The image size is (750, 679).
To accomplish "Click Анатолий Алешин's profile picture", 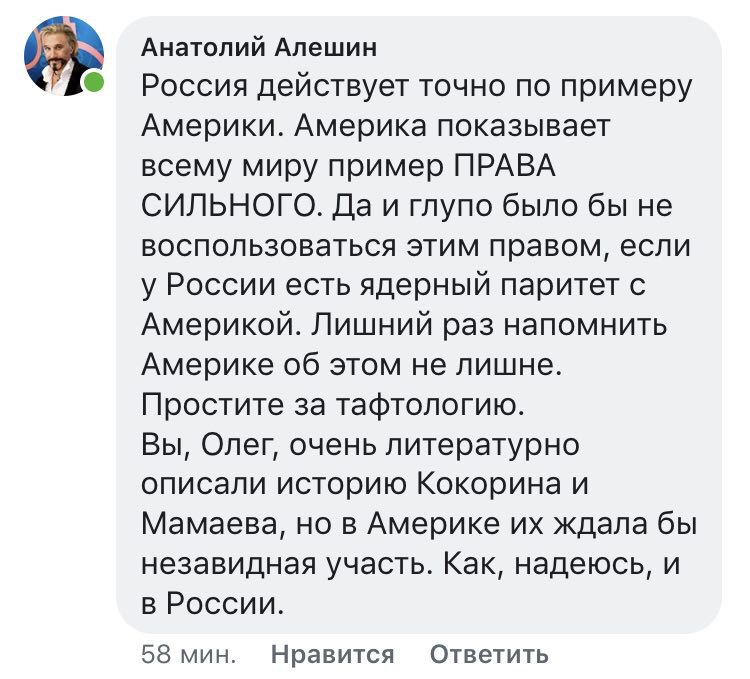I will (x=64, y=57).
